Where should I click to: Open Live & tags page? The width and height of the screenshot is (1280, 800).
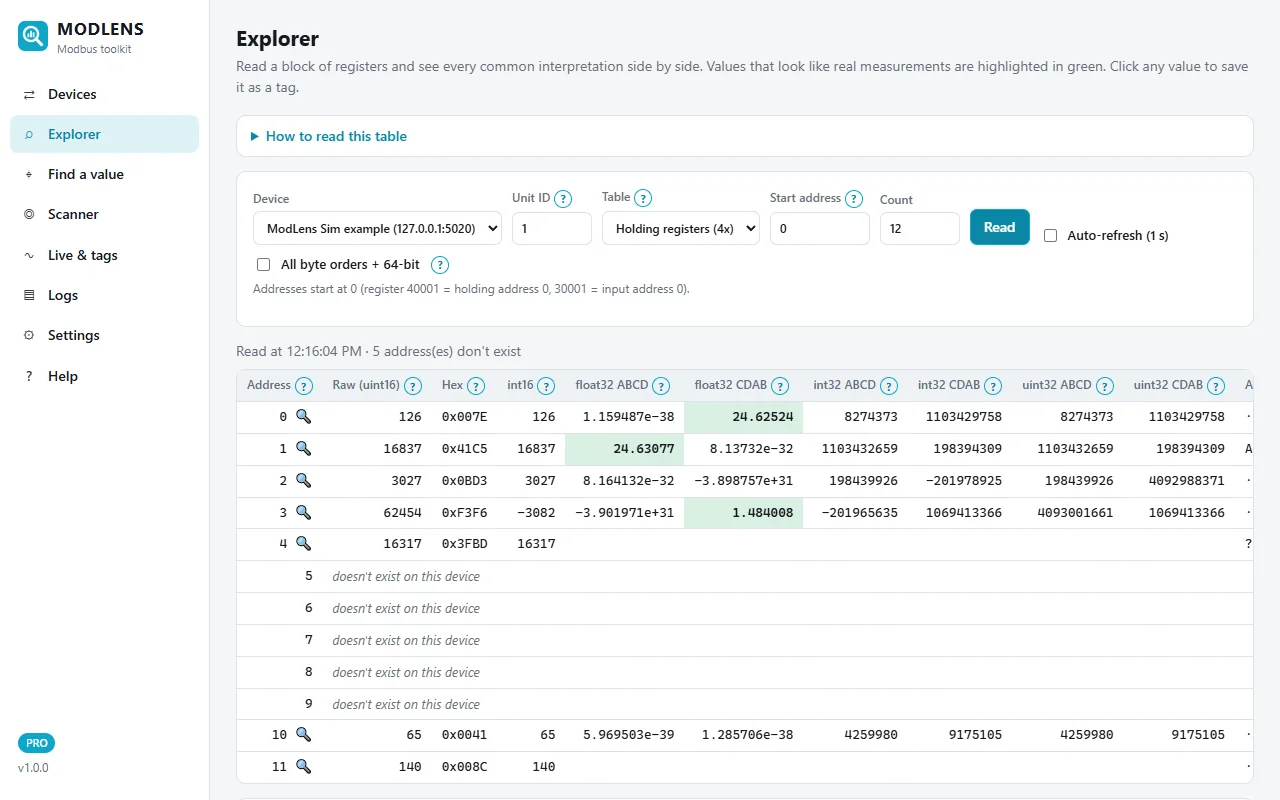tap(104, 255)
